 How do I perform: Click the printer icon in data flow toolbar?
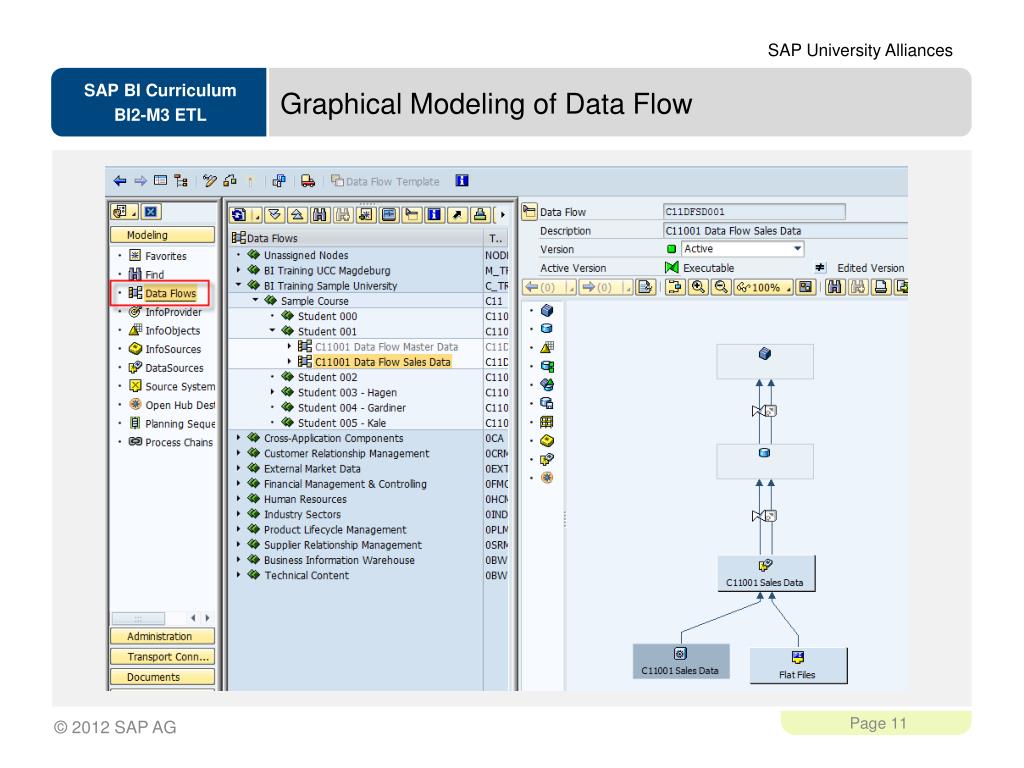coord(880,287)
